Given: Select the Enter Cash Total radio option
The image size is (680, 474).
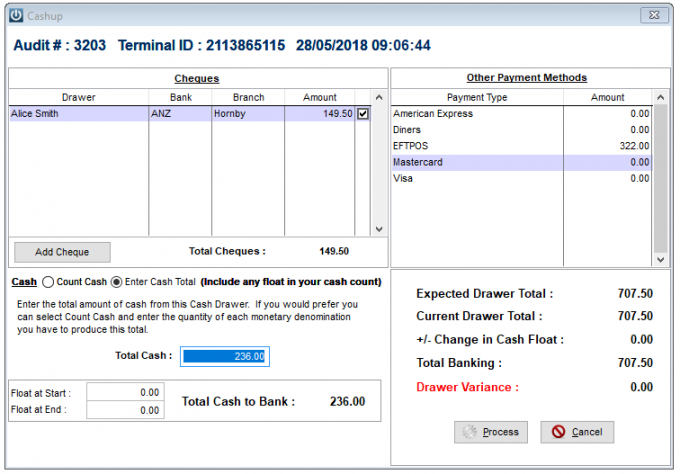Looking at the screenshot, I should (x=116, y=282).
